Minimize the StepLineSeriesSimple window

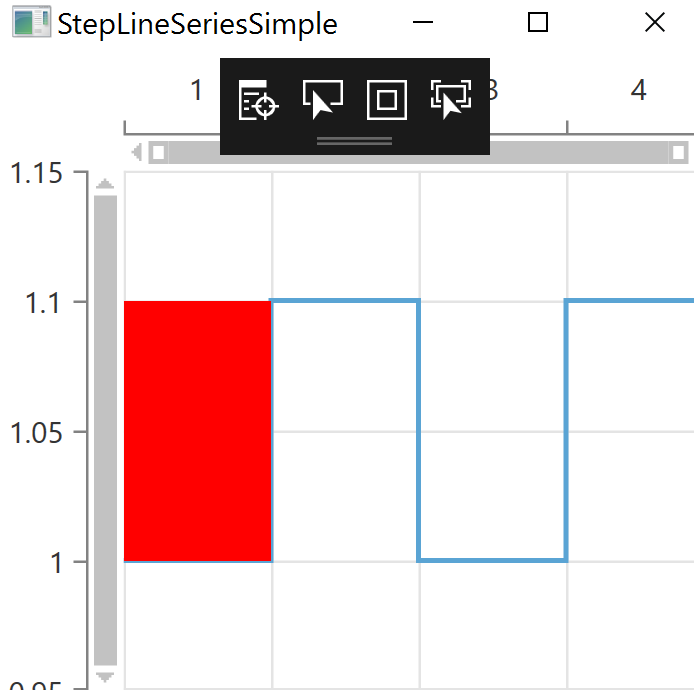tap(423, 23)
